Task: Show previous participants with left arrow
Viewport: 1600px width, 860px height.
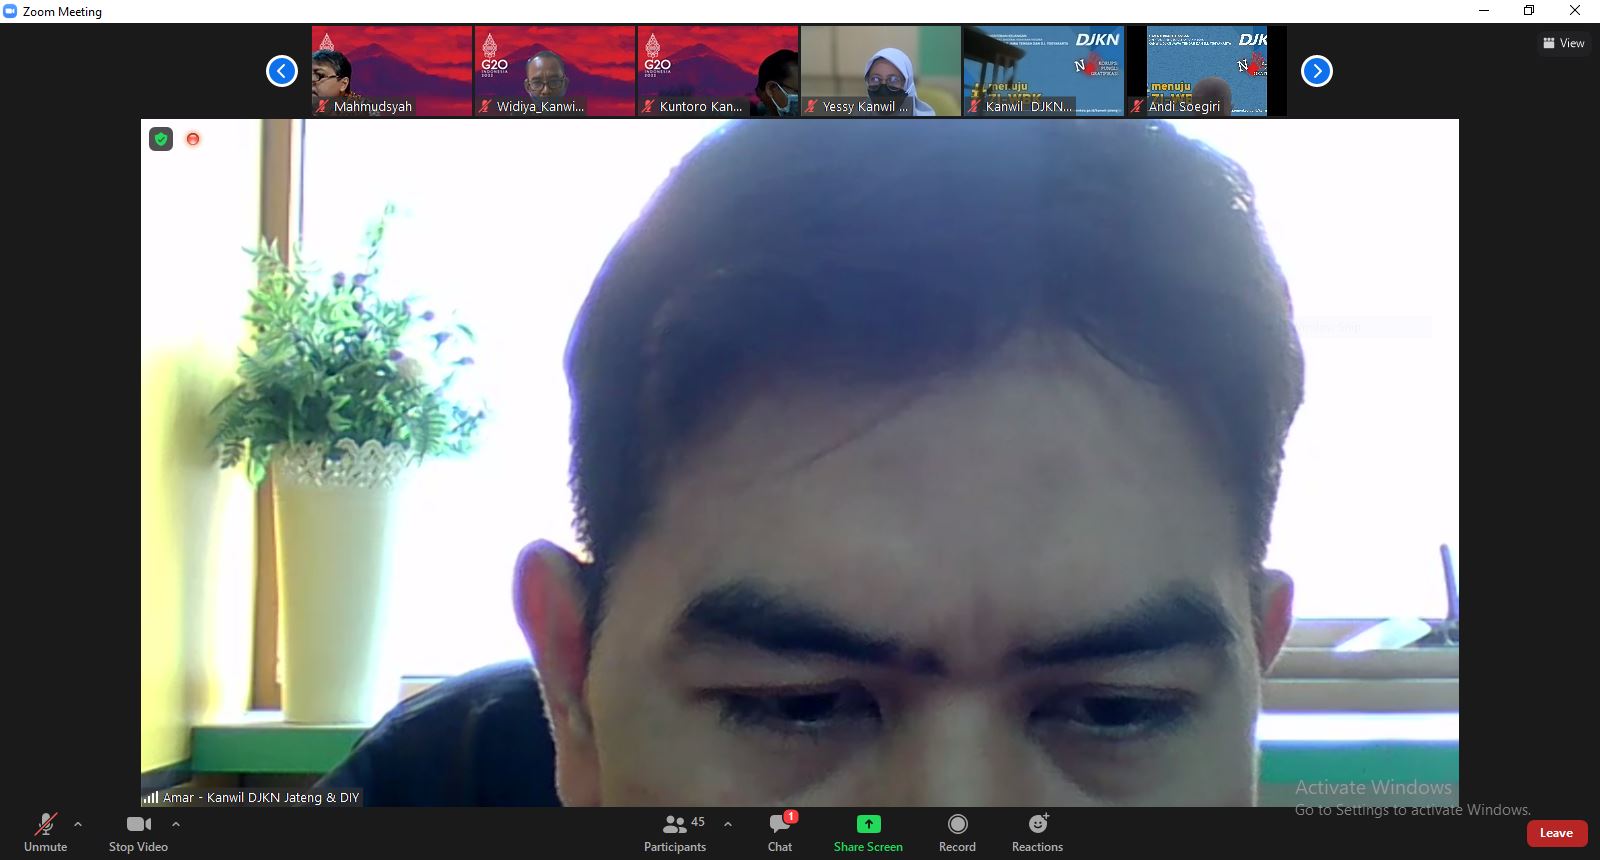Action: pos(282,71)
